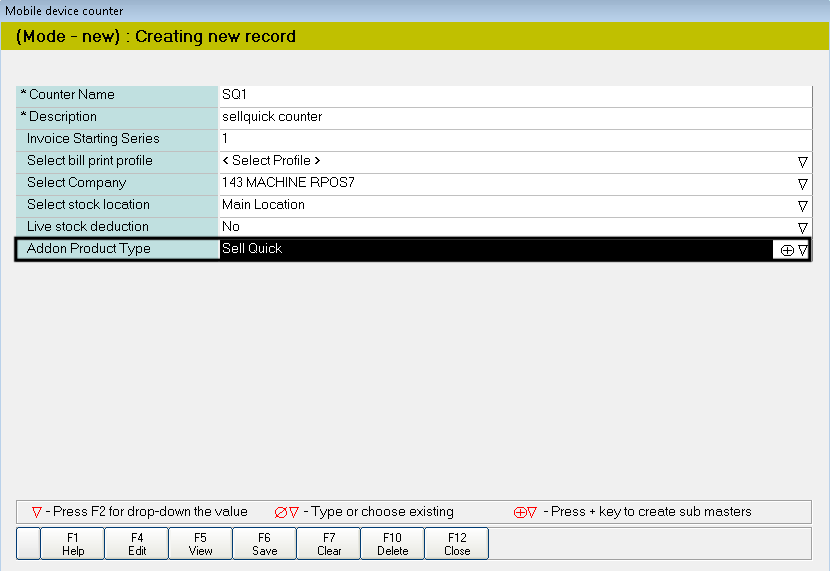Image resolution: width=830 pixels, height=571 pixels.
Task: Click the 'Counter Name' label
Action: (71, 95)
